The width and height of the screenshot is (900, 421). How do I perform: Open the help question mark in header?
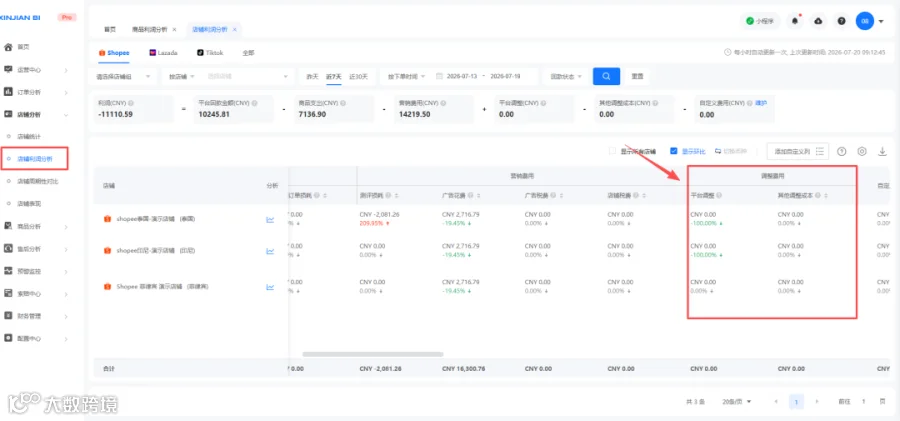(841, 21)
